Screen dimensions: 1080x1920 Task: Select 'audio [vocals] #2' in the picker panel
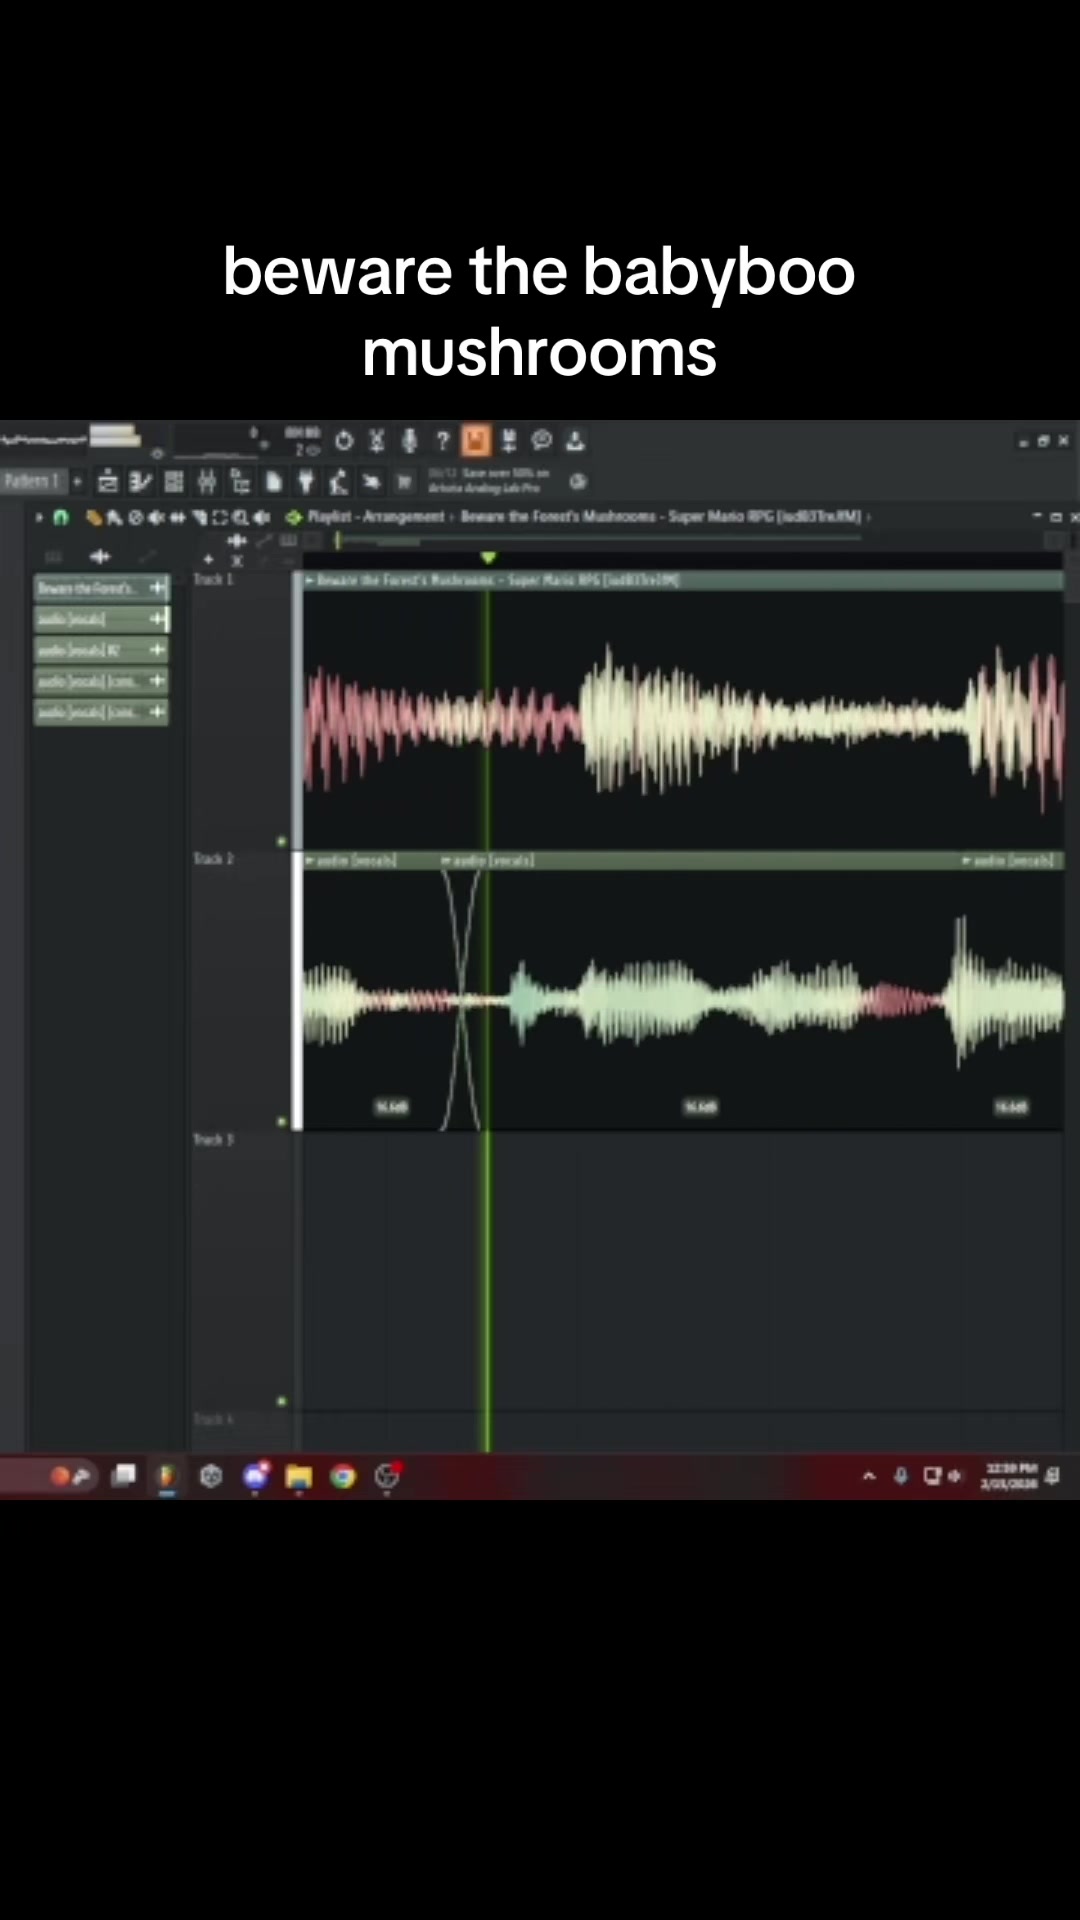click(102, 650)
